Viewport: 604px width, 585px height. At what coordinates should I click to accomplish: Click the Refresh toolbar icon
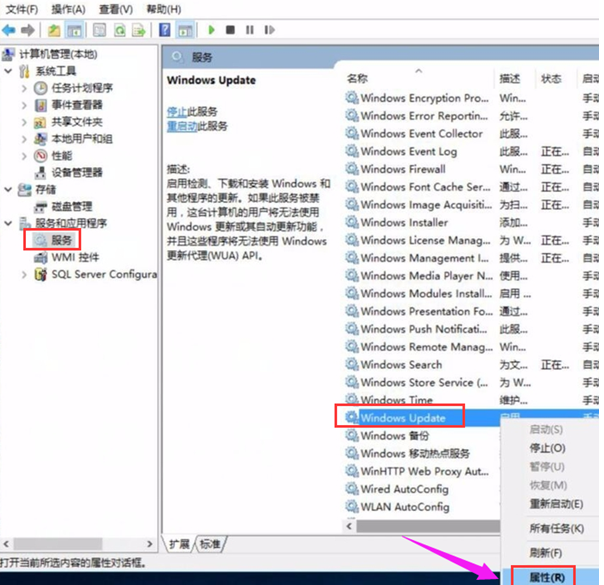click(120, 31)
